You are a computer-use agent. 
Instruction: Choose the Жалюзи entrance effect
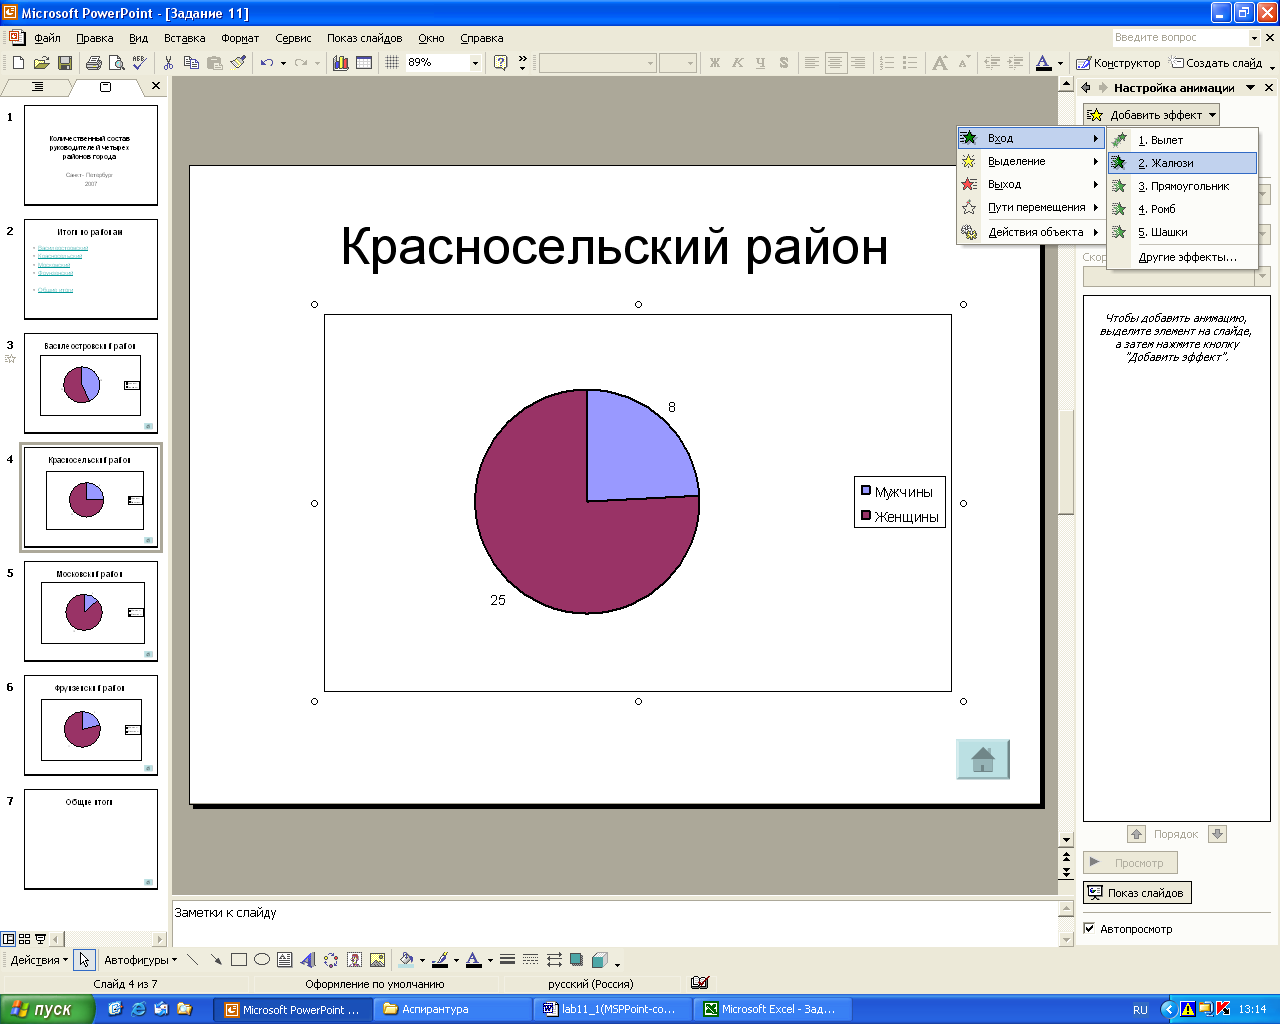[x=1182, y=163]
